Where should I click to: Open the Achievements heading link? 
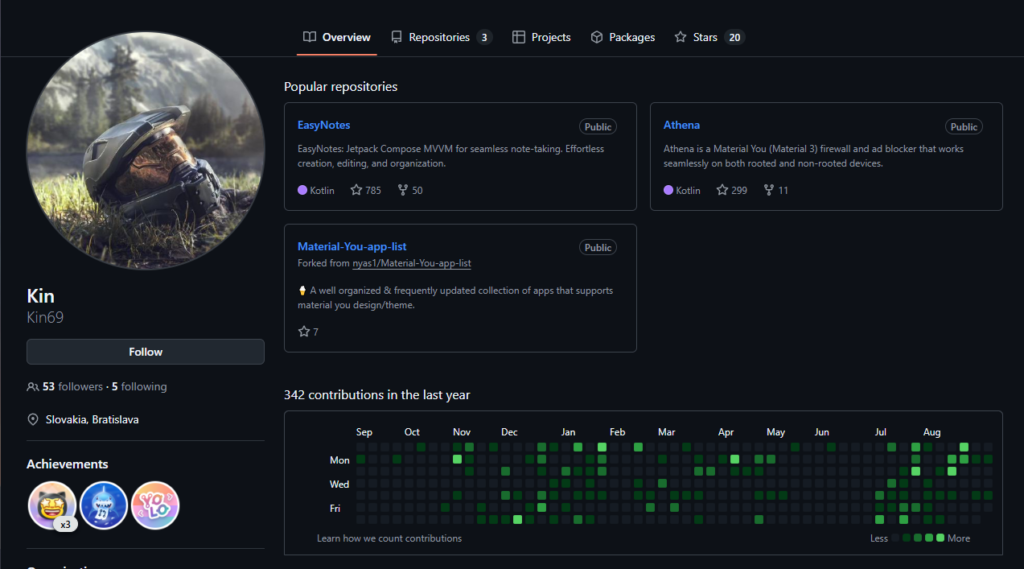[67, 464]
